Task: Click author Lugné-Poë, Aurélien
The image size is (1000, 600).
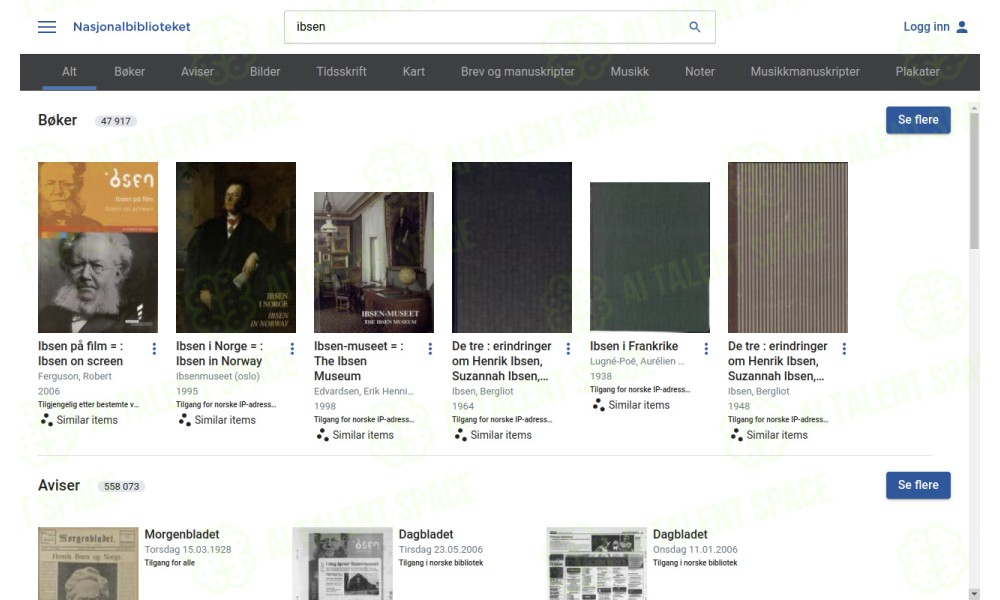Action: 637,361
